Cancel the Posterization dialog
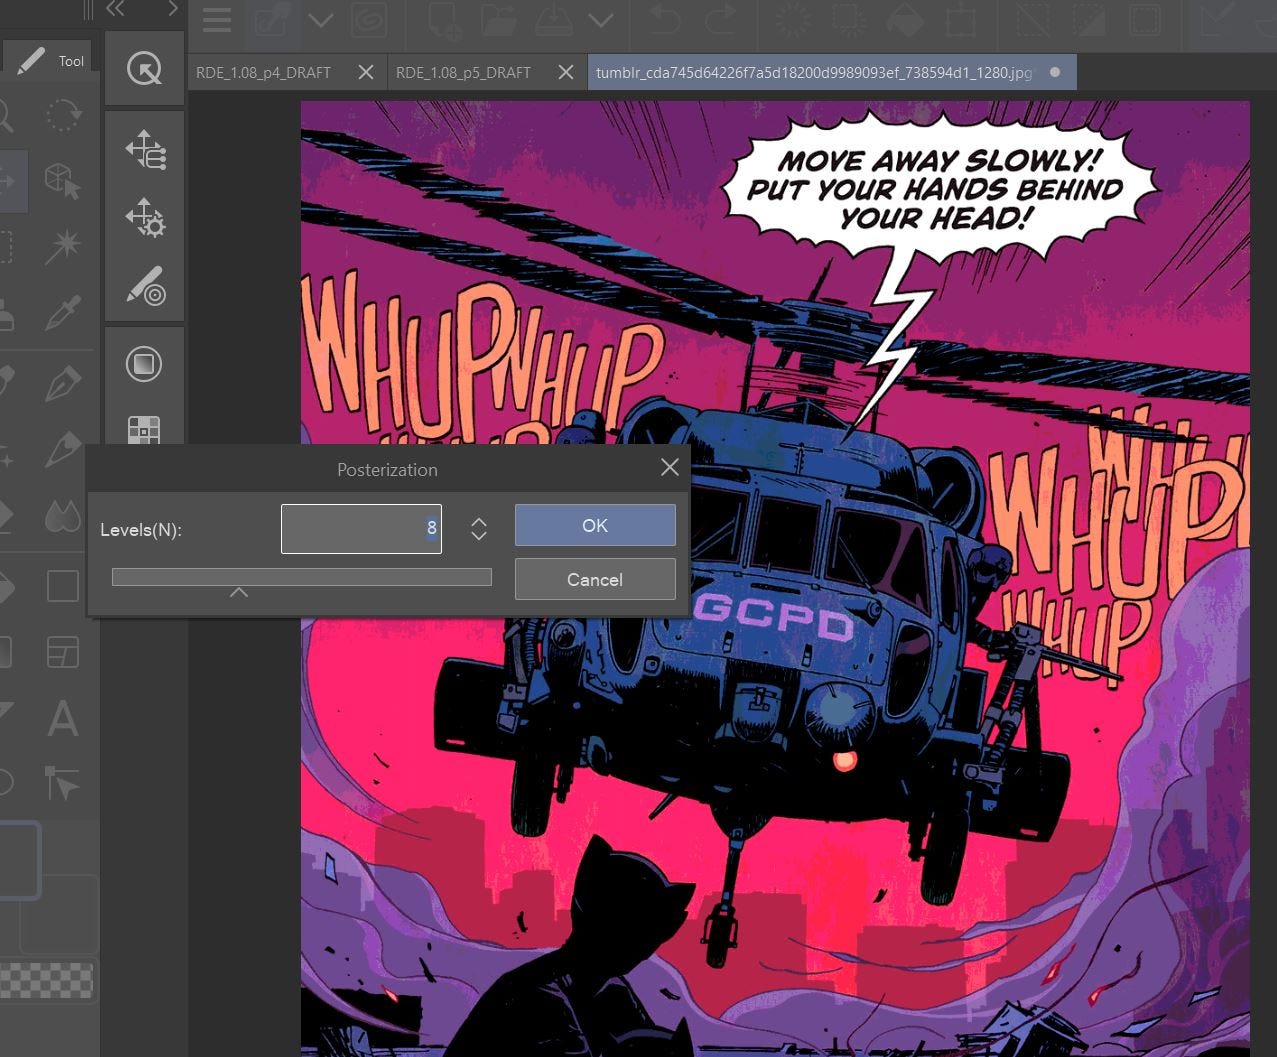Screen dimensions: 1277x1057 [595, 579]
